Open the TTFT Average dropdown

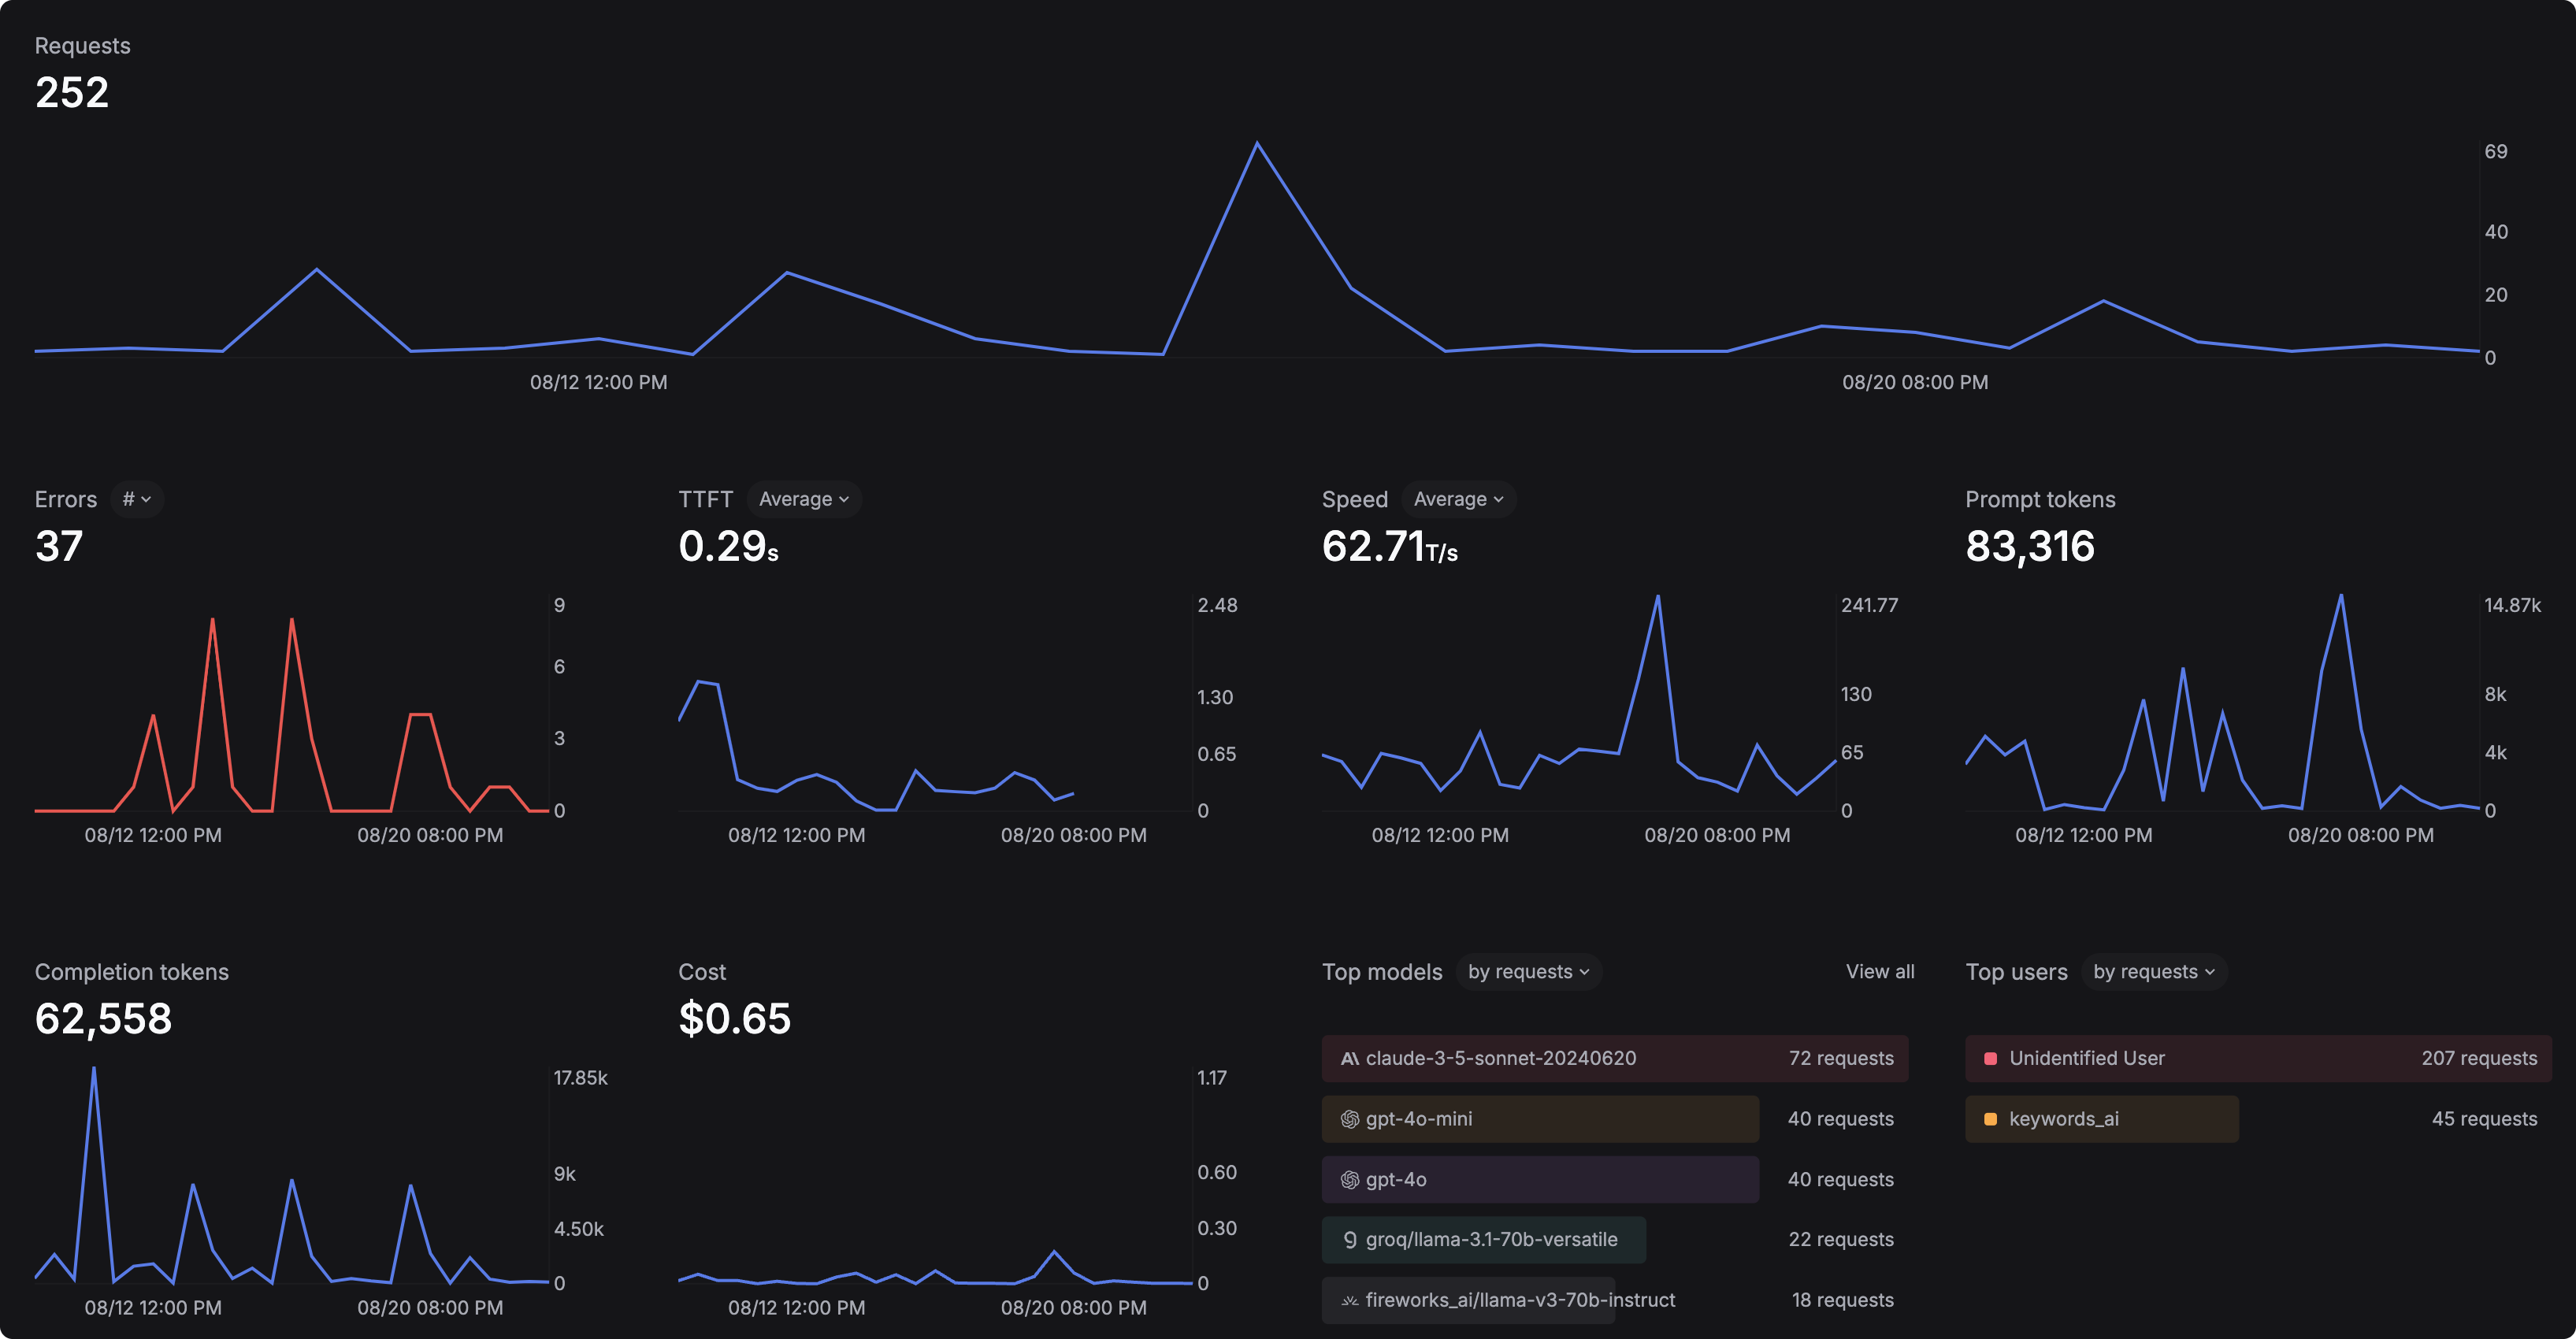pos(803,499)
